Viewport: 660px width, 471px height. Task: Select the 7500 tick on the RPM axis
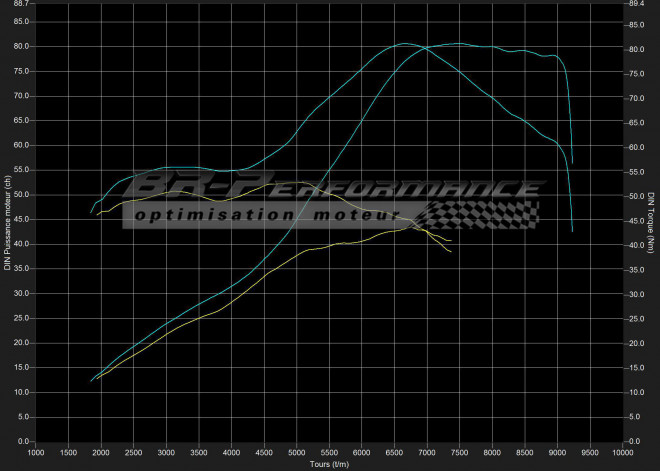click(x=460, y=452)
